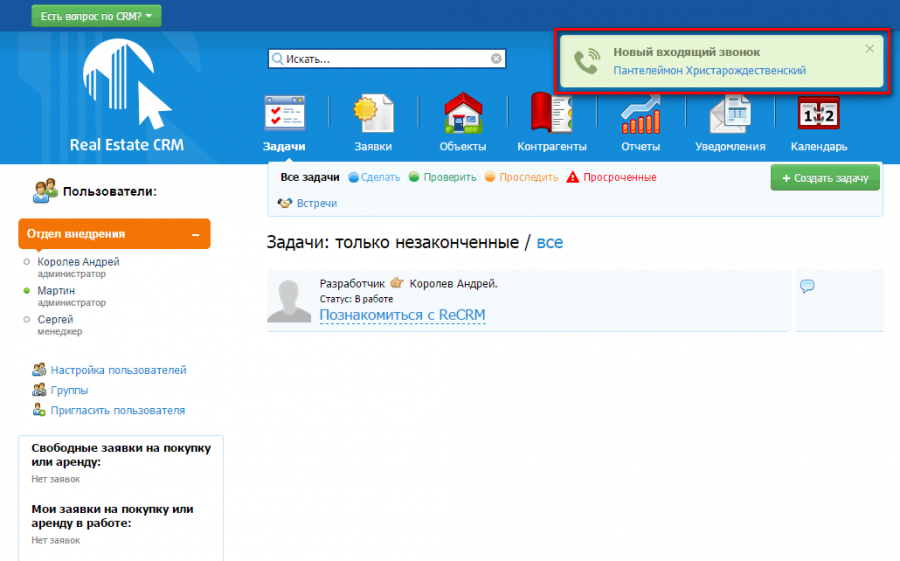Click the search magnifier icon
Image resolution: width=900 pixels, height=561 pixels.
[x=278, y=59]
